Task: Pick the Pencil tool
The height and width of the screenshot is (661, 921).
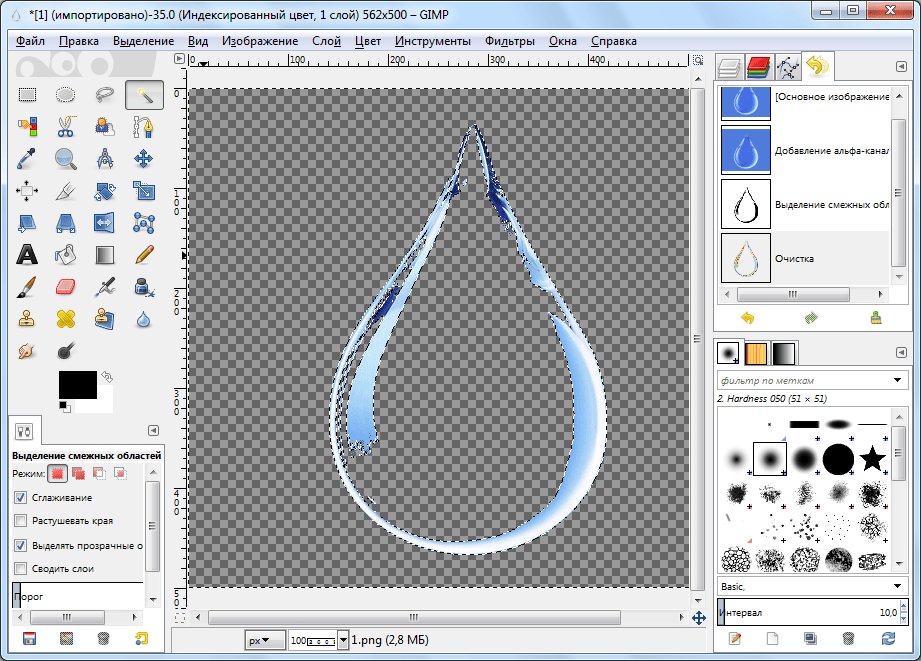Action: pyautogui.click(x=144, y=254)
